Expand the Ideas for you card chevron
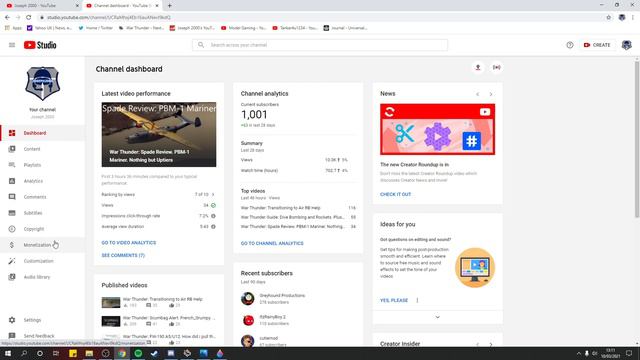The height and width of the screenshot is (360, 640). click(438, 317)
